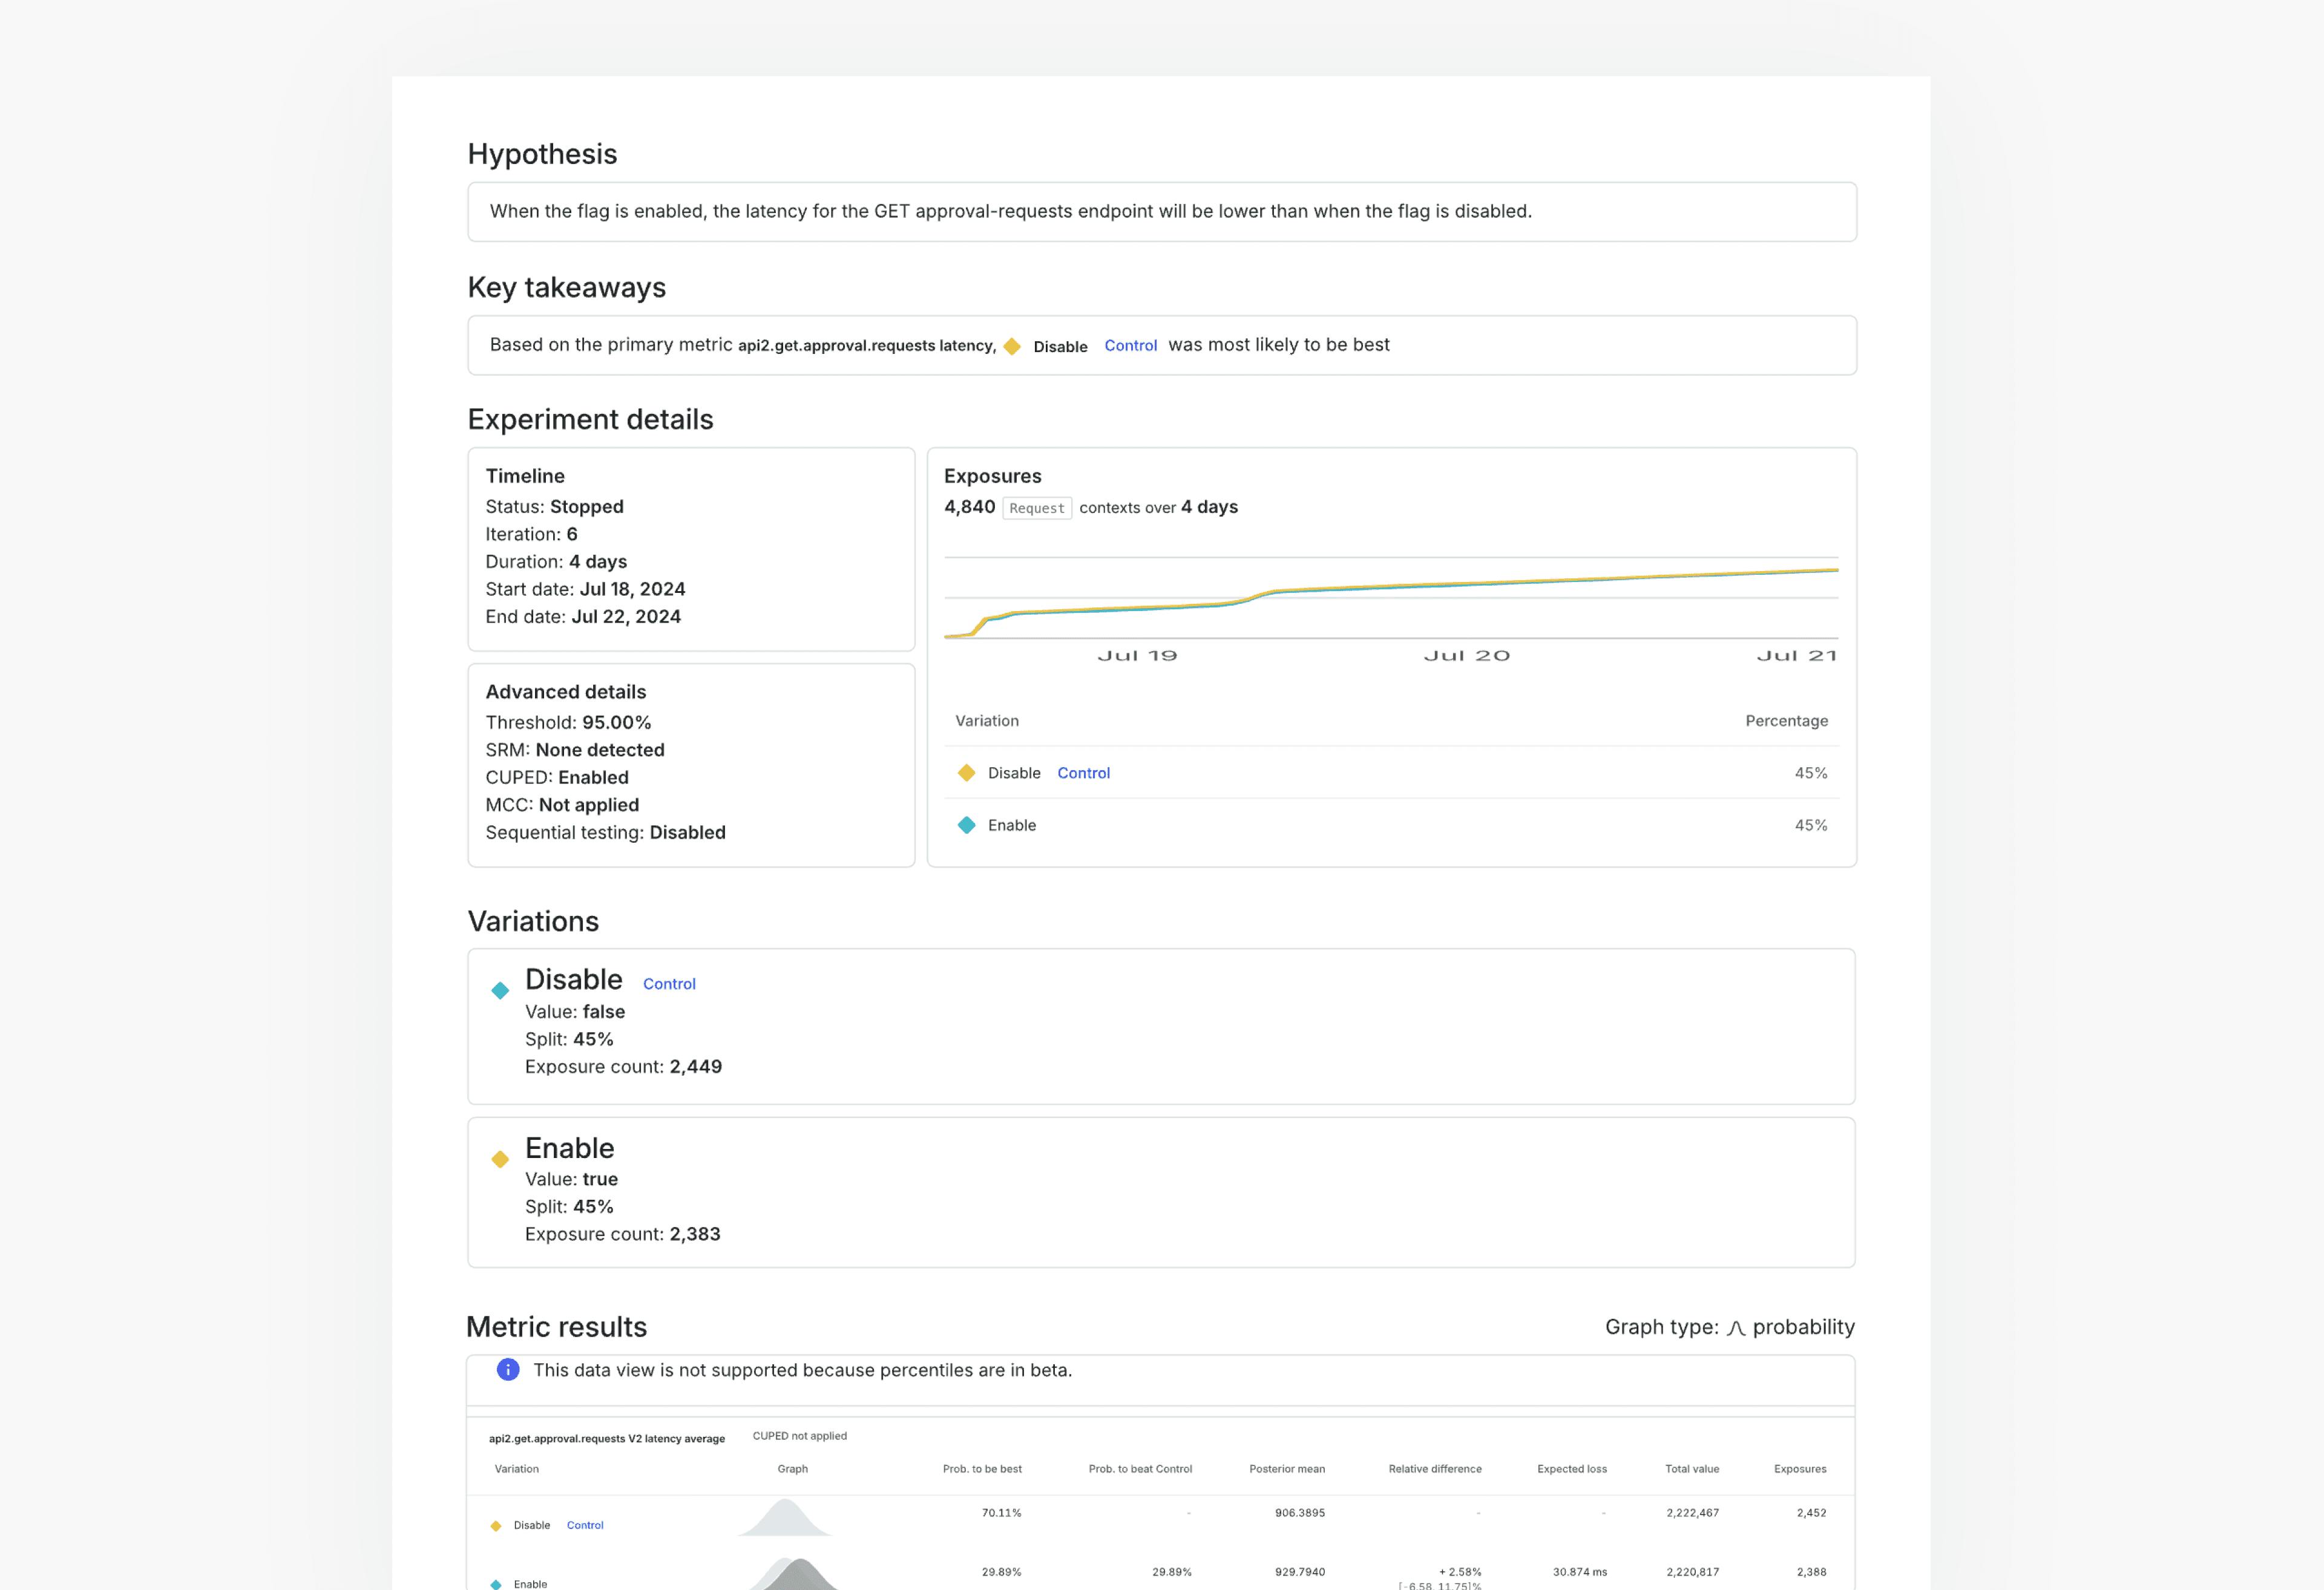Click the yellow diamond beside Enable variation card
Image resolution: width=2324 pixels, height=1590 pixels.
coord(500,1159)
